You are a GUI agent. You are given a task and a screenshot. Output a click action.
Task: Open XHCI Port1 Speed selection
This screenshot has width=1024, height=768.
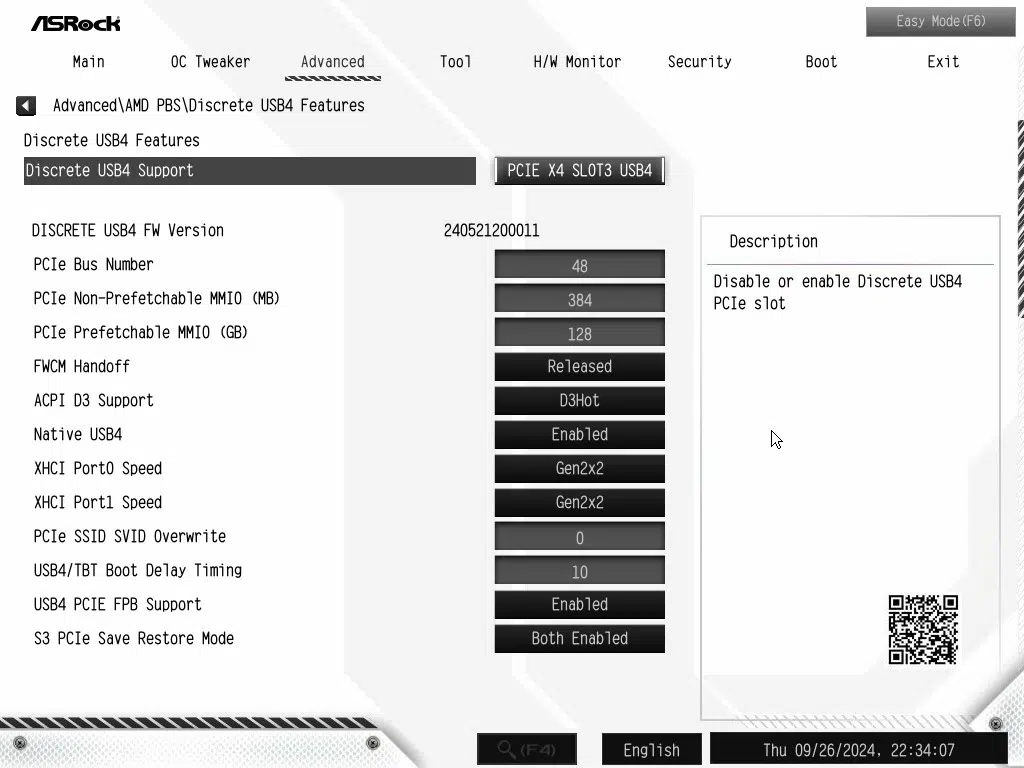(579, 503)
